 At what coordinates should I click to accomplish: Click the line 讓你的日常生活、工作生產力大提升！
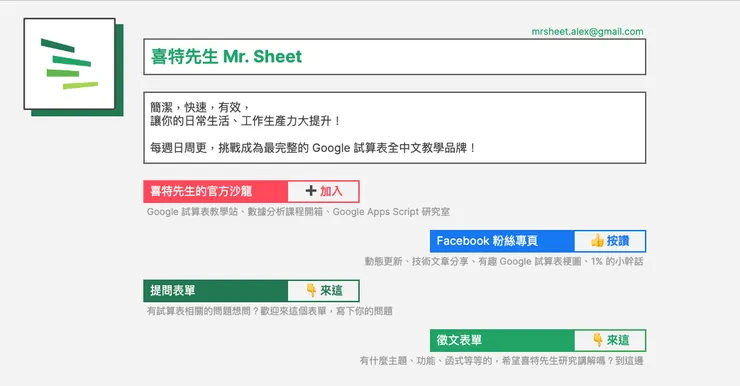[246, 121]
